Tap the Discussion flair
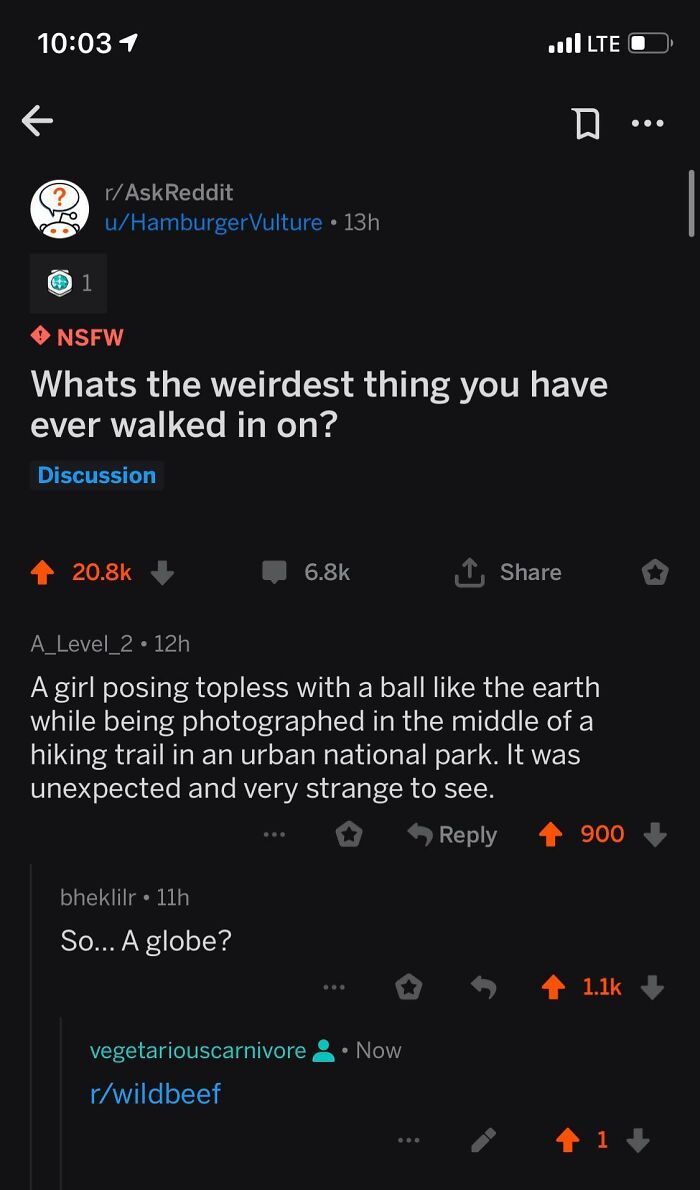The width and height of the screenshot is (700, 1190). point(96,475)
